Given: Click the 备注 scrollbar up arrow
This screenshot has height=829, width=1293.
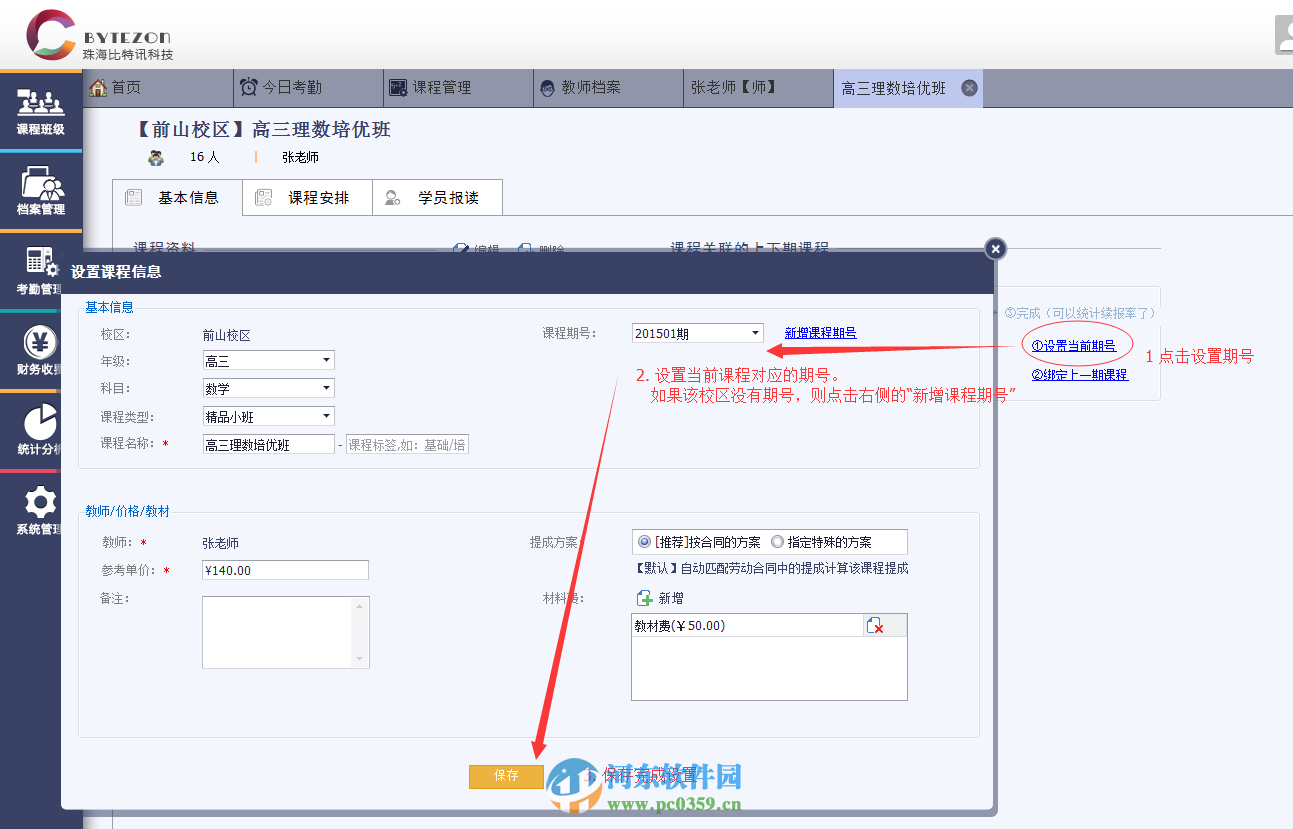Looking at the screenshot, I should [x=360, y=605].
